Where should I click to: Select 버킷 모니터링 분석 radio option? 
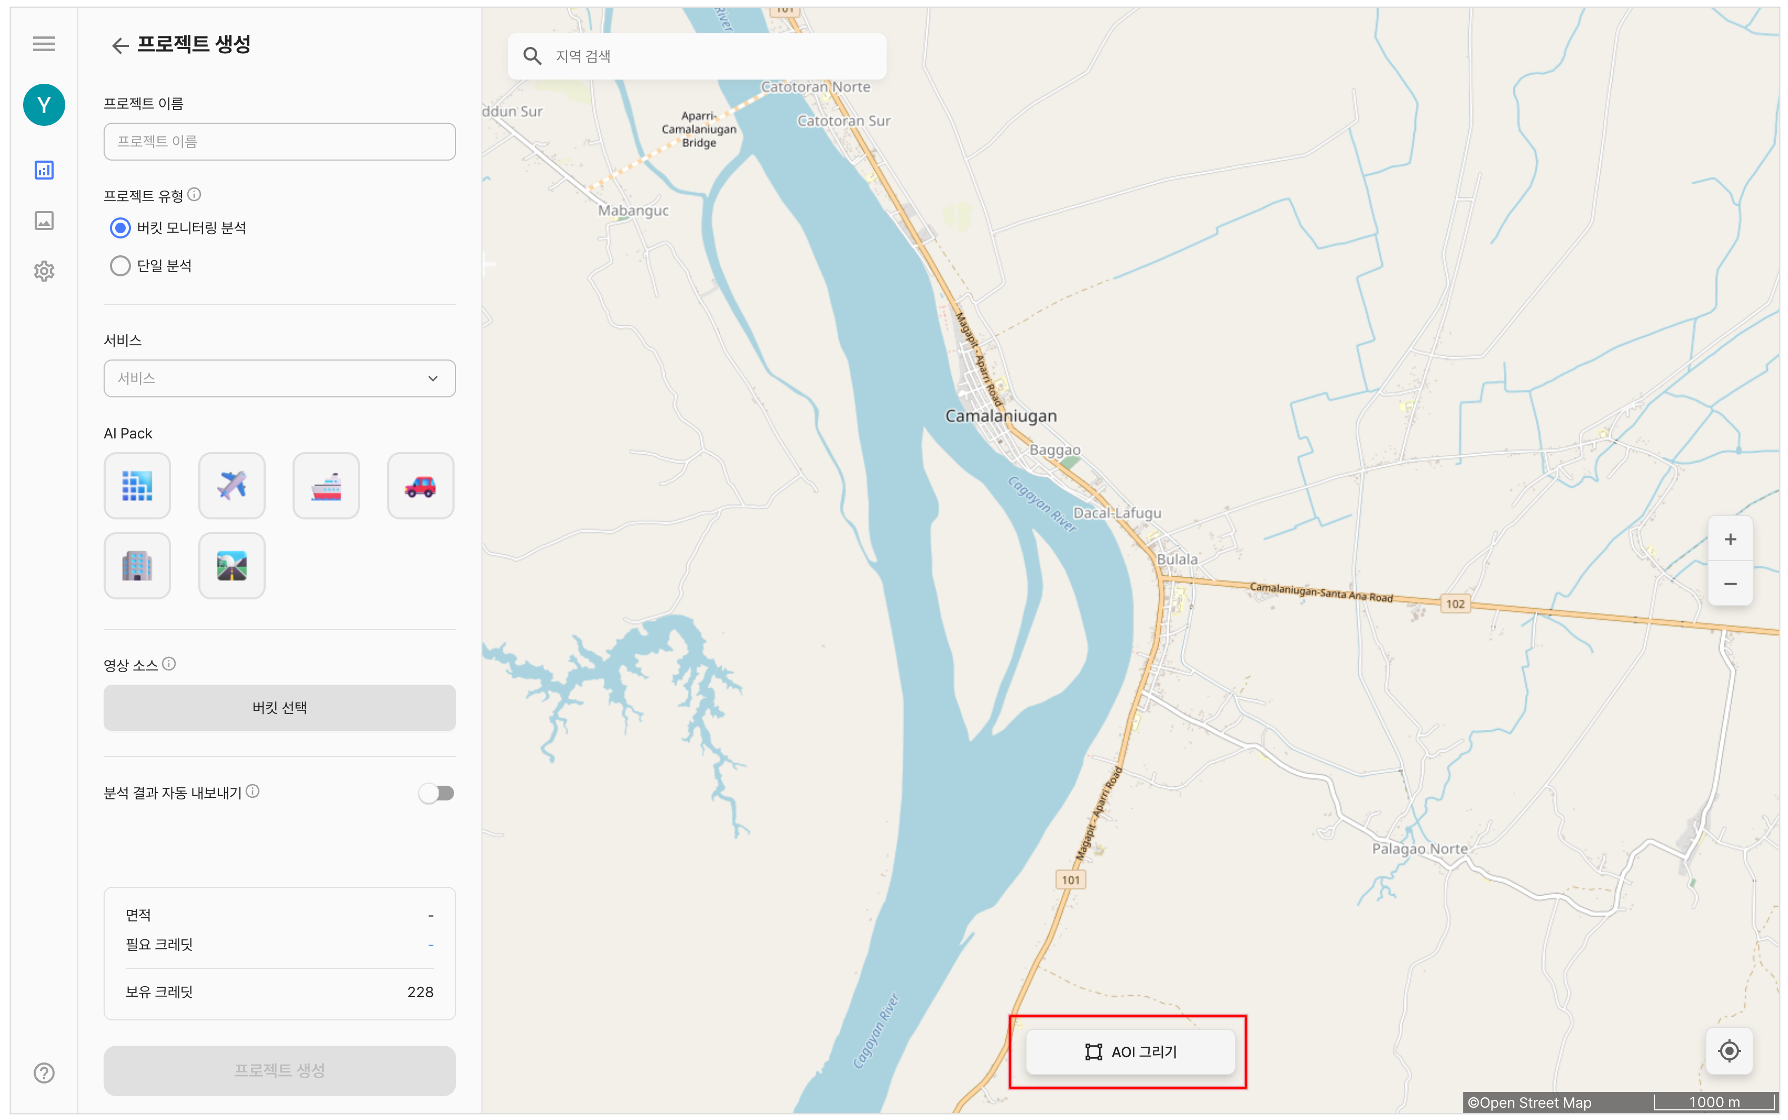coord(121,228)
